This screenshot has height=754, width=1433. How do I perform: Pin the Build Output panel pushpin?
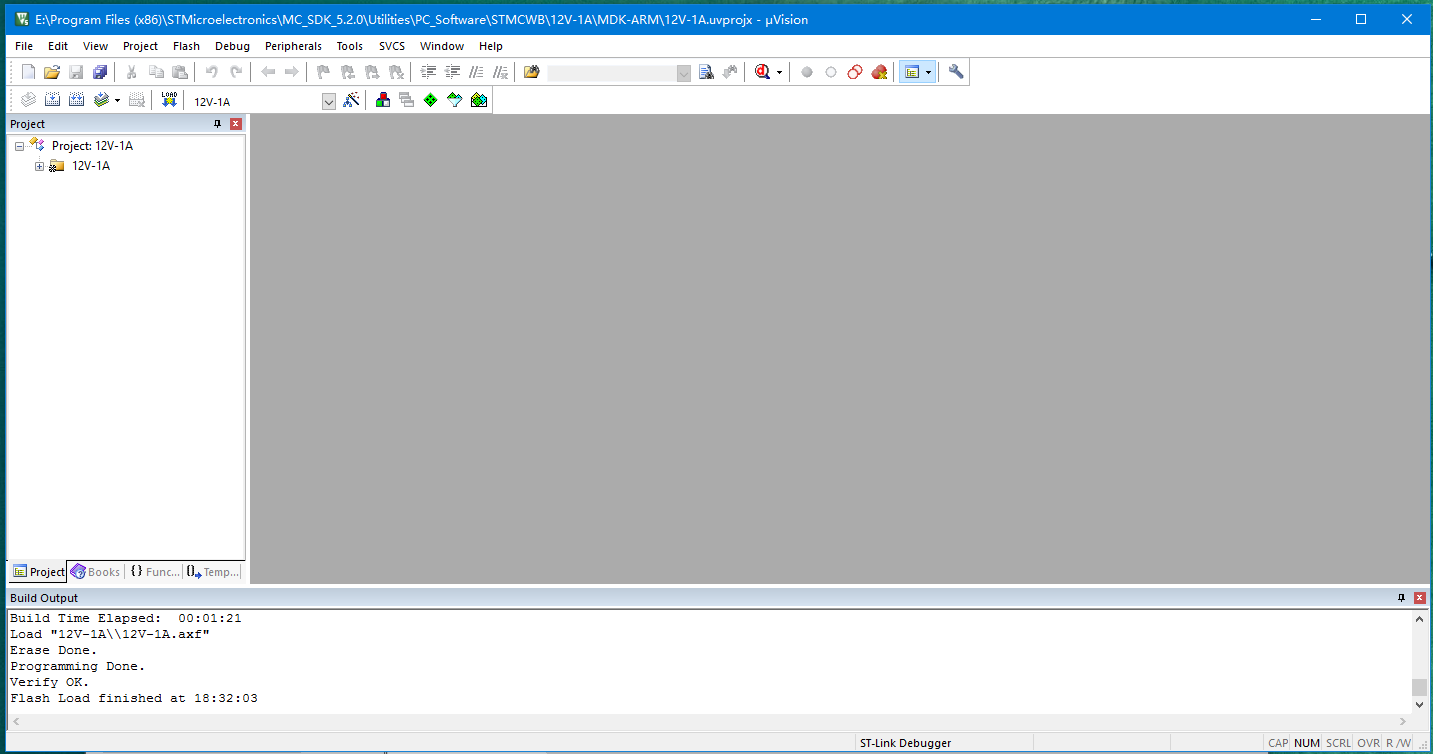click(1401, 598)
